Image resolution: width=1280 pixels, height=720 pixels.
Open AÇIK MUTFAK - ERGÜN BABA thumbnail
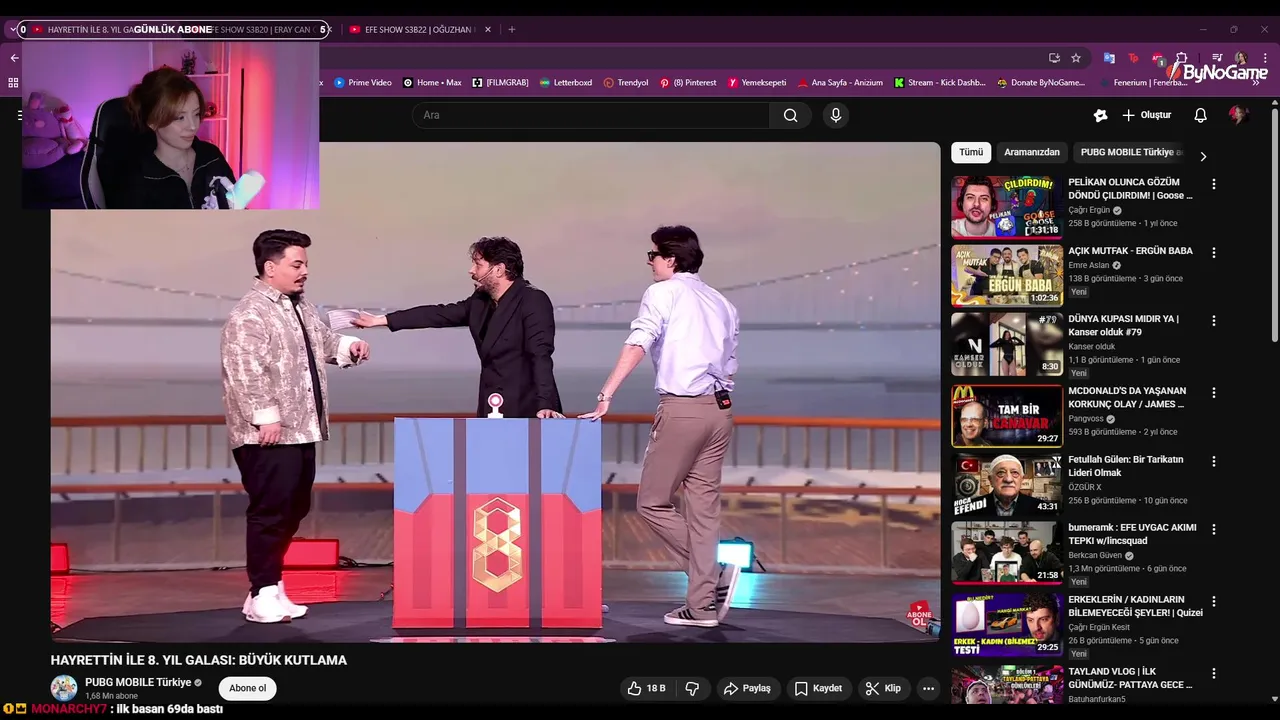click(x=1006, y=275)
